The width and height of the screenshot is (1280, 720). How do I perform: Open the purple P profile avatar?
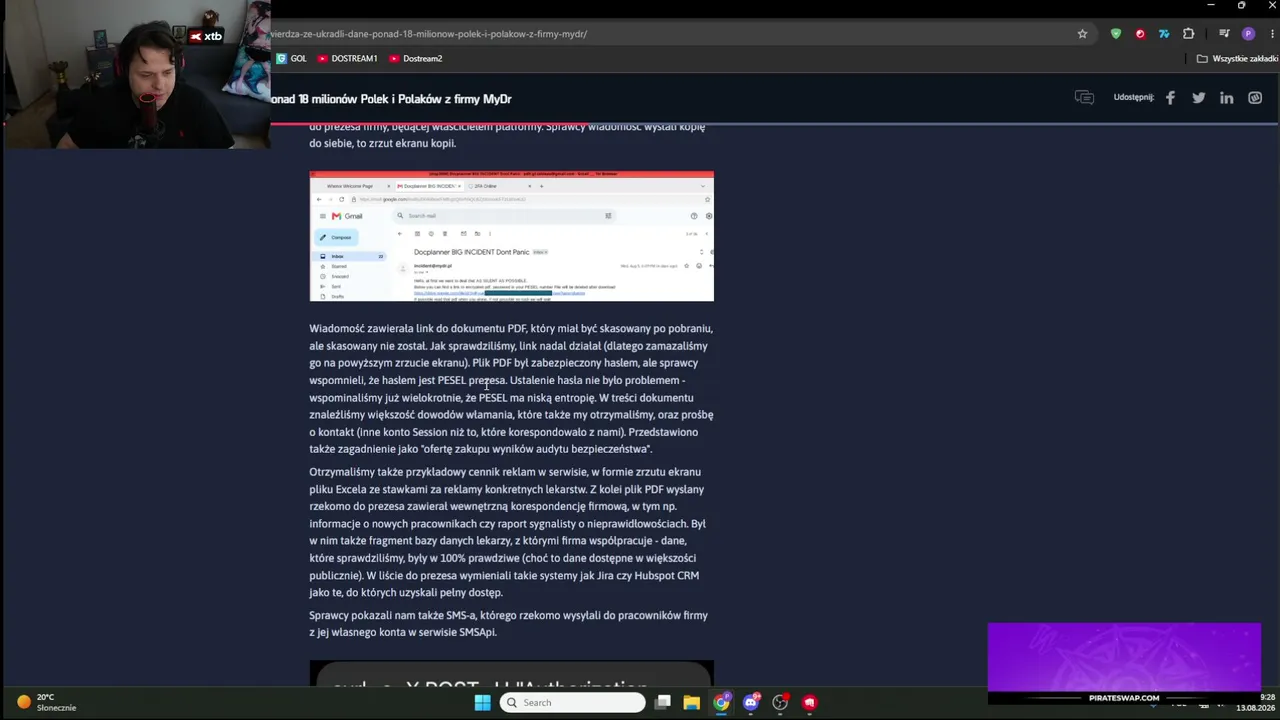(1248, 34)
